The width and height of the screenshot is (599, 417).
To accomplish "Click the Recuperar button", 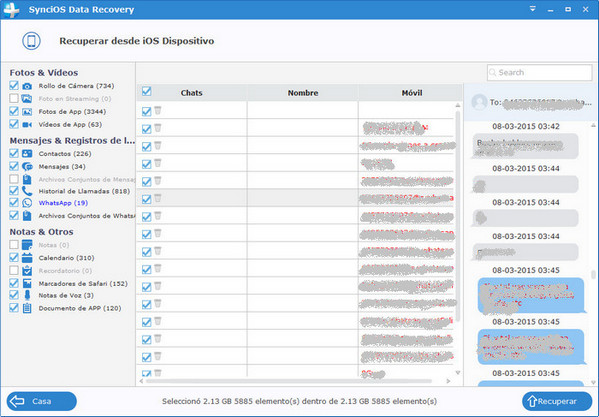I will (557, 401).
